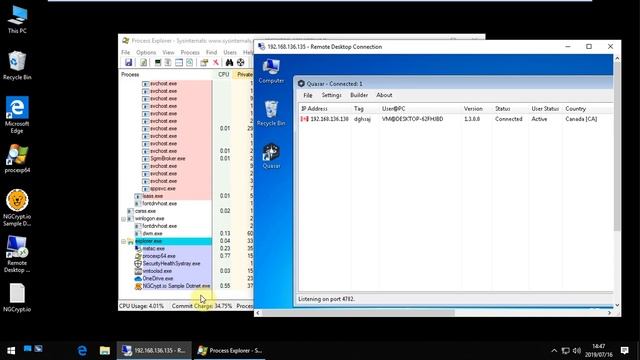Toggle the lower pane toolbar icon
The width and height of the screenshot is (640, 360).
(x=179, y=62)
